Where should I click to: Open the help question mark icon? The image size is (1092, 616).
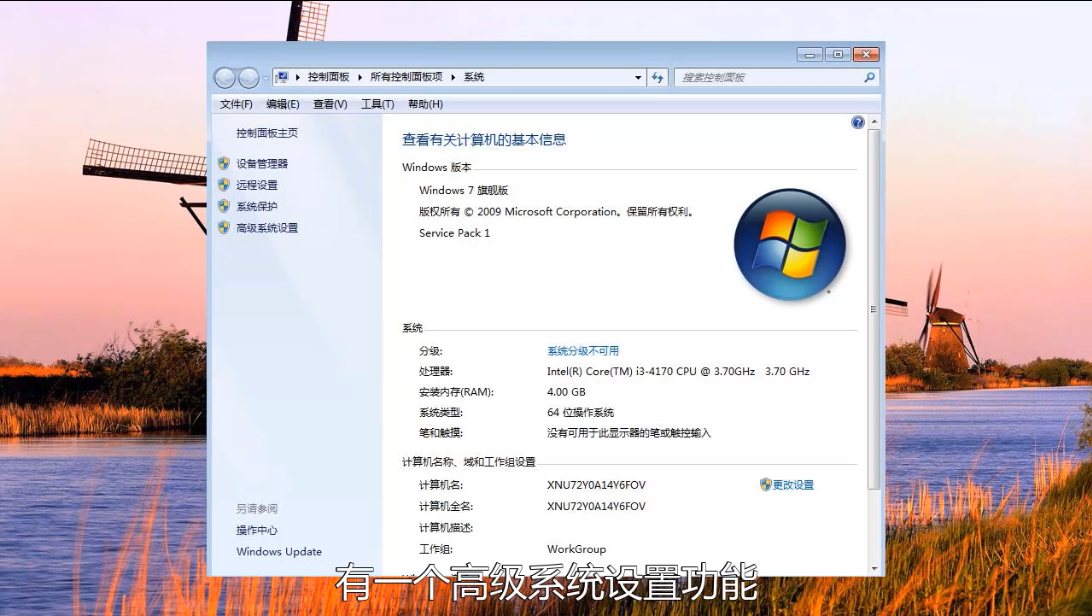pyautogui.click(x=858, y=123)
